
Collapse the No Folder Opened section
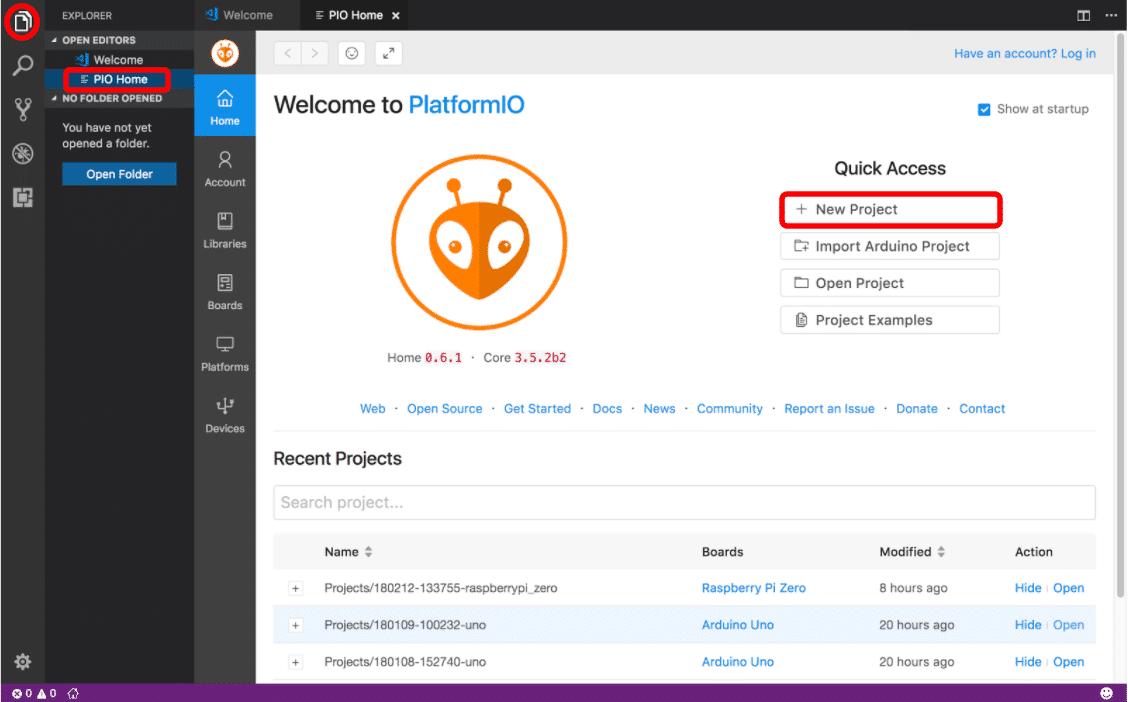click(55, 99)
